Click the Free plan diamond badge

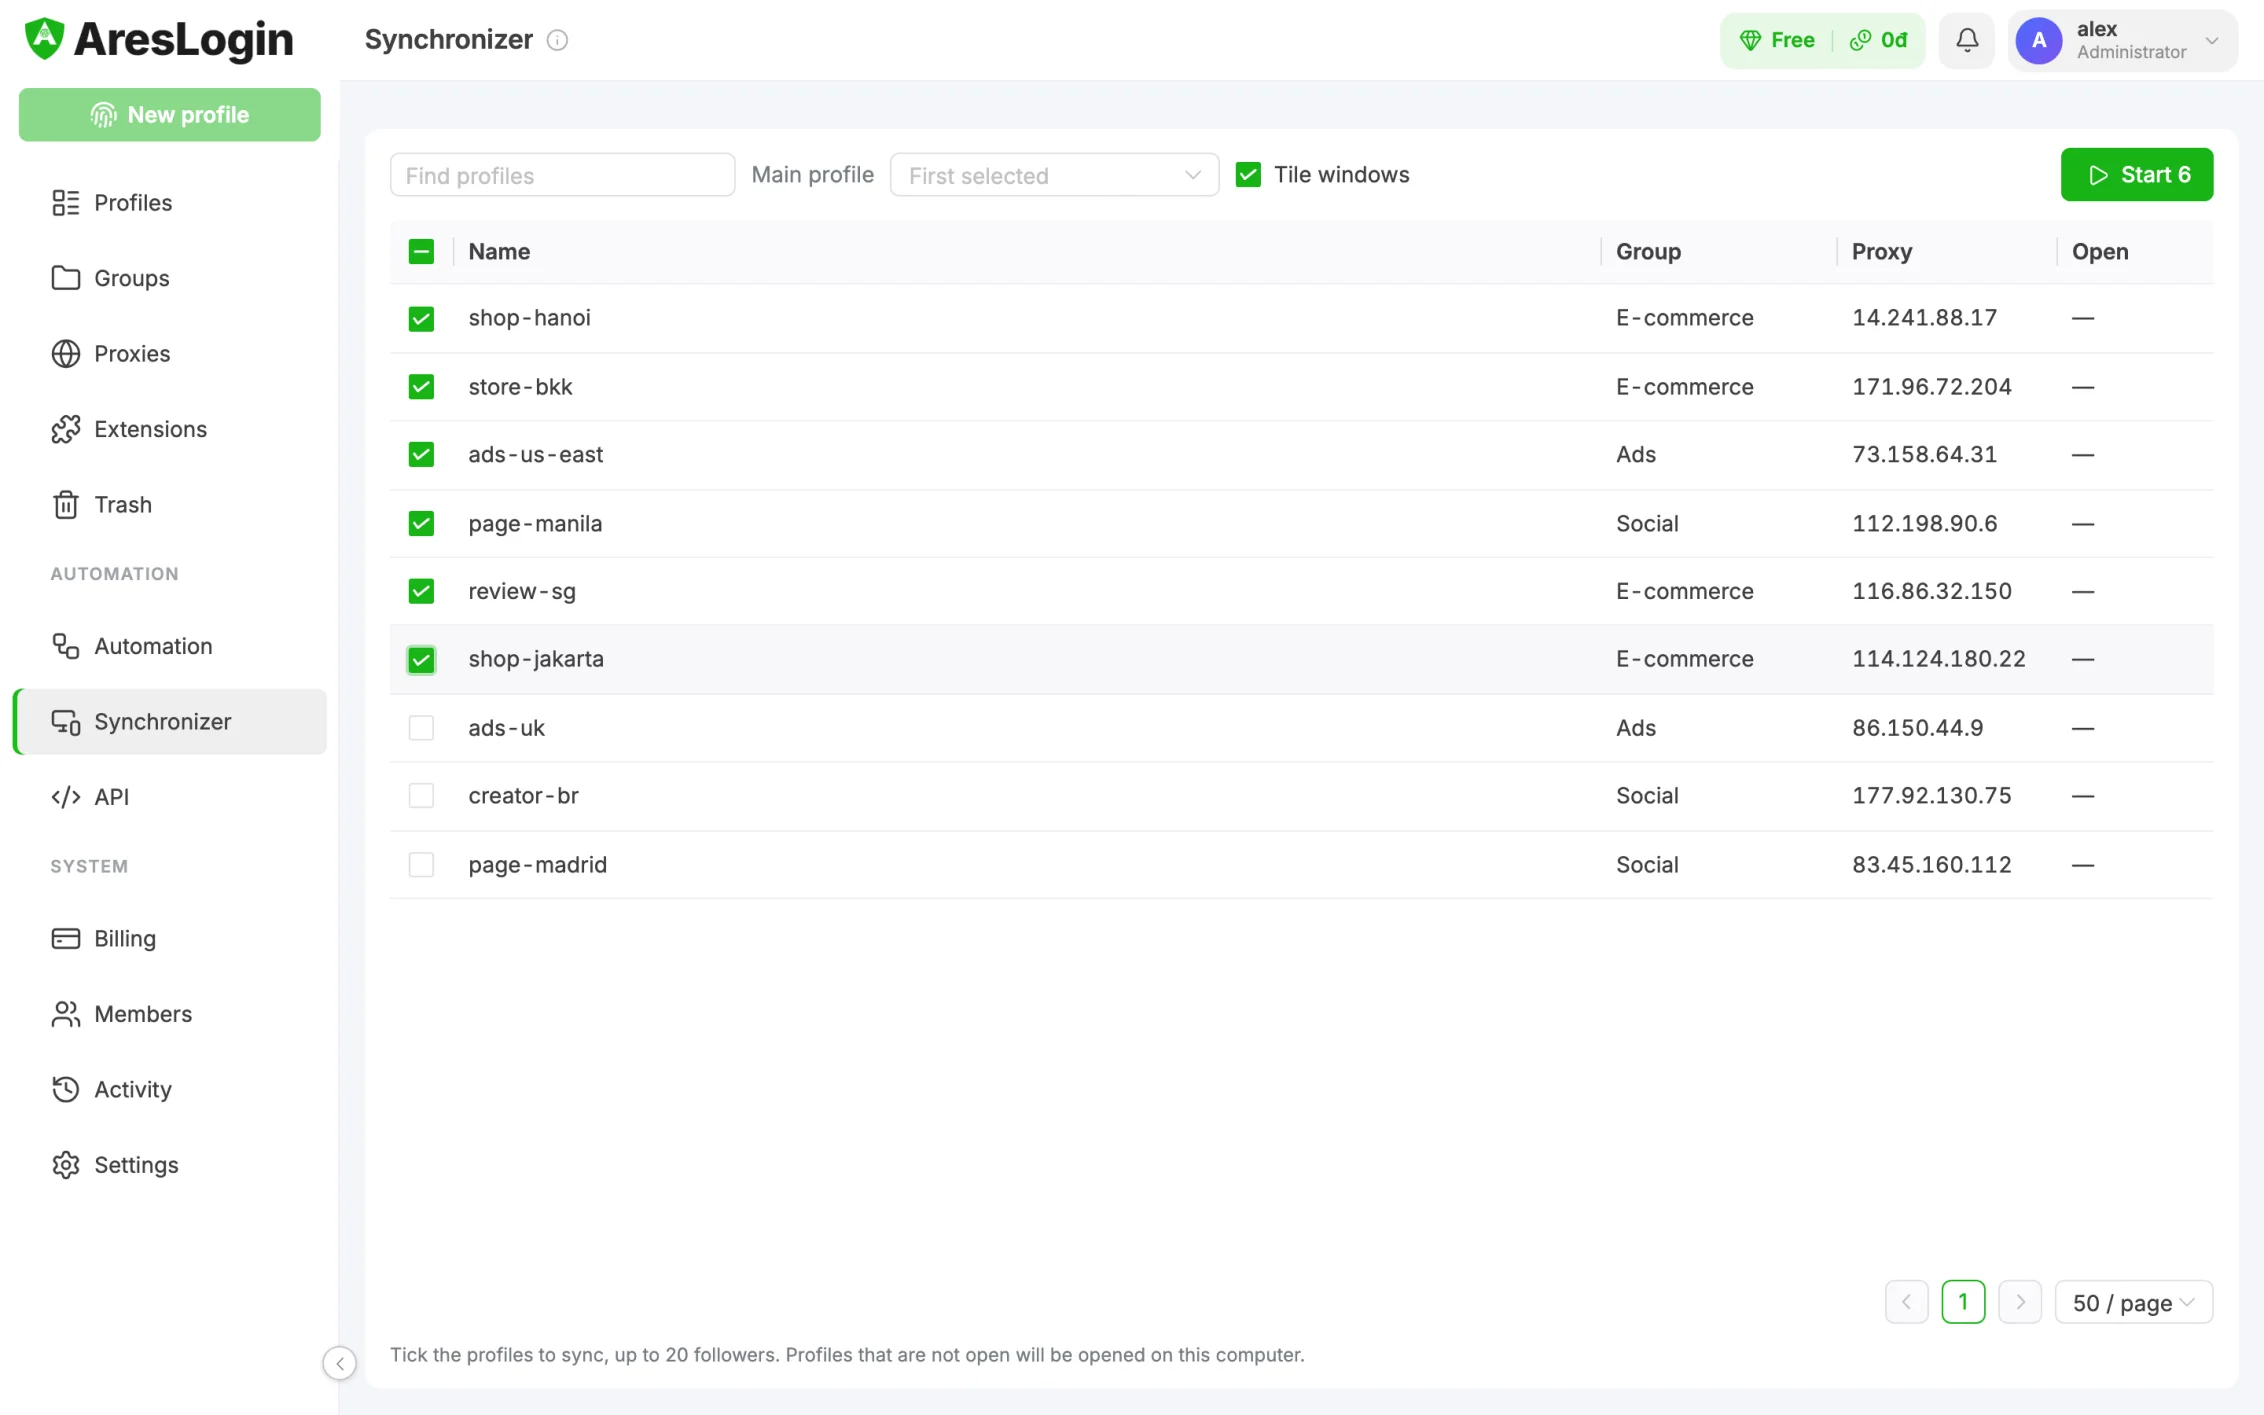pyautogui.click(x=1777, y=40)
